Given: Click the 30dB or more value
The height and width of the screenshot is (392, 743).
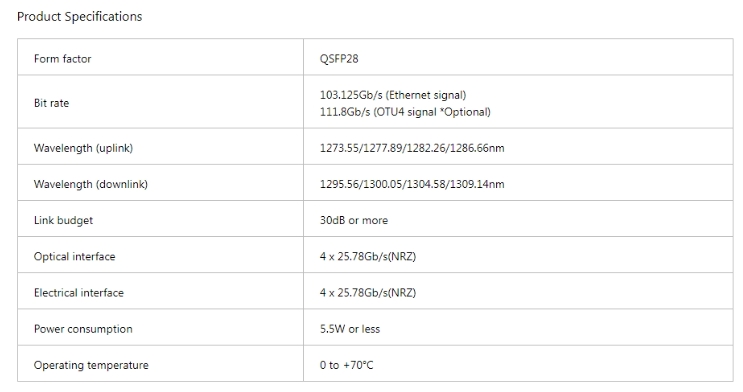Looking at the screenshot, I should pyautogui.click(x=353, y=220).
